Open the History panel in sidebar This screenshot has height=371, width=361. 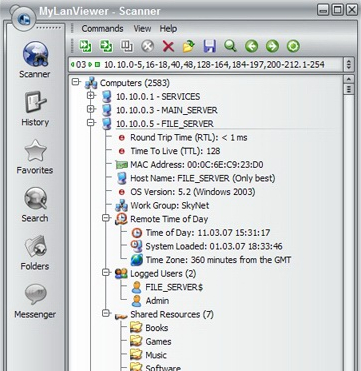pyautogui.click(x=35, y=108)
